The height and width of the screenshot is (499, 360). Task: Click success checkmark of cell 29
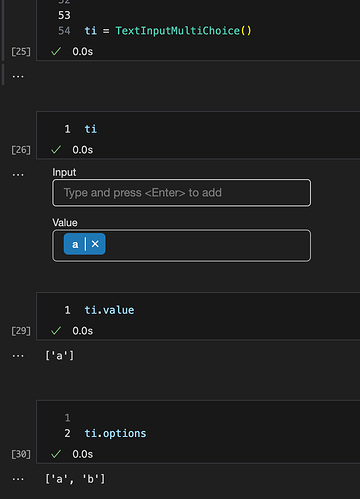[56, 331]
